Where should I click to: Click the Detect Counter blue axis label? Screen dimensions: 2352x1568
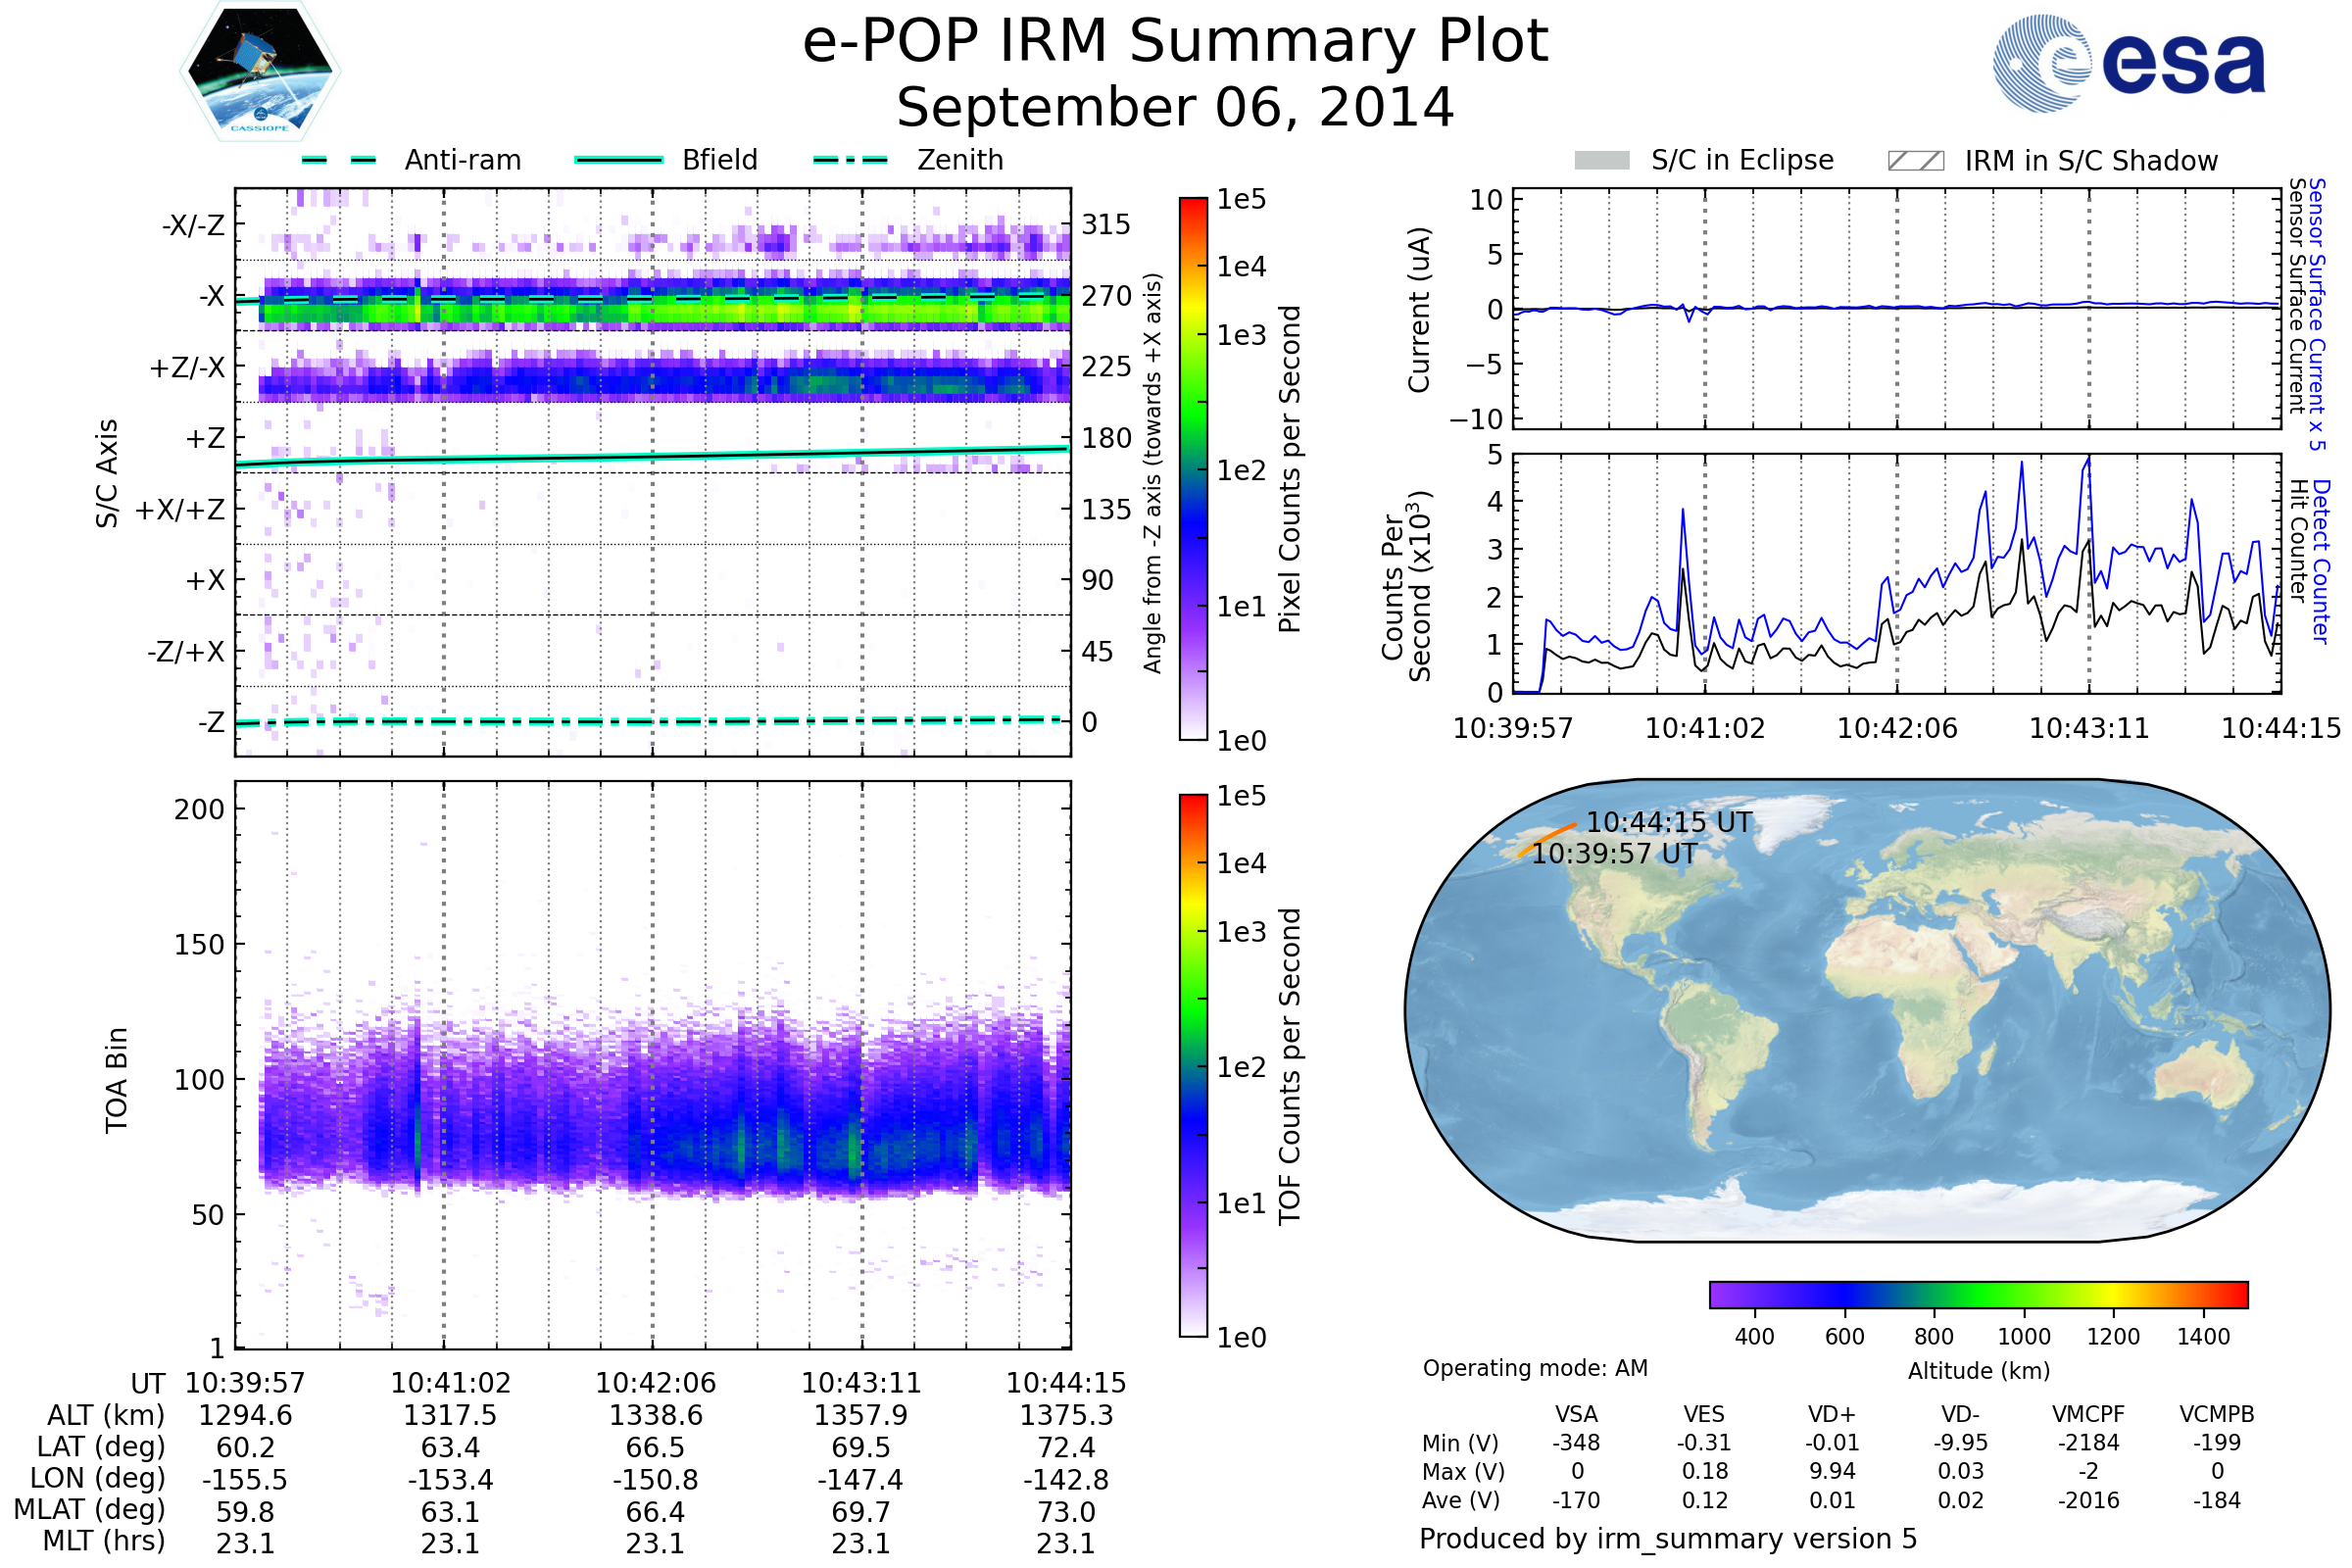[2322, 562]
